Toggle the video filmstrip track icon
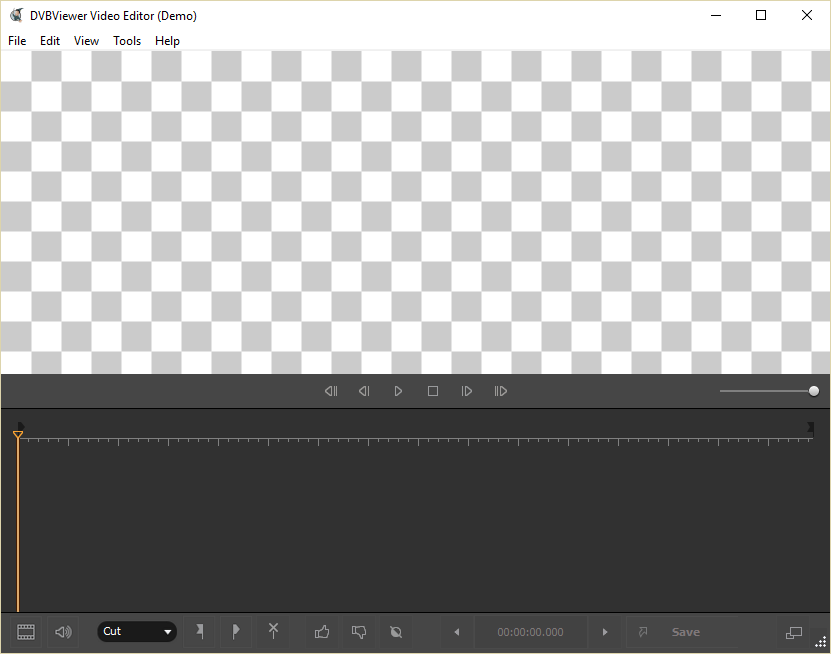 [x=25, y=632]
